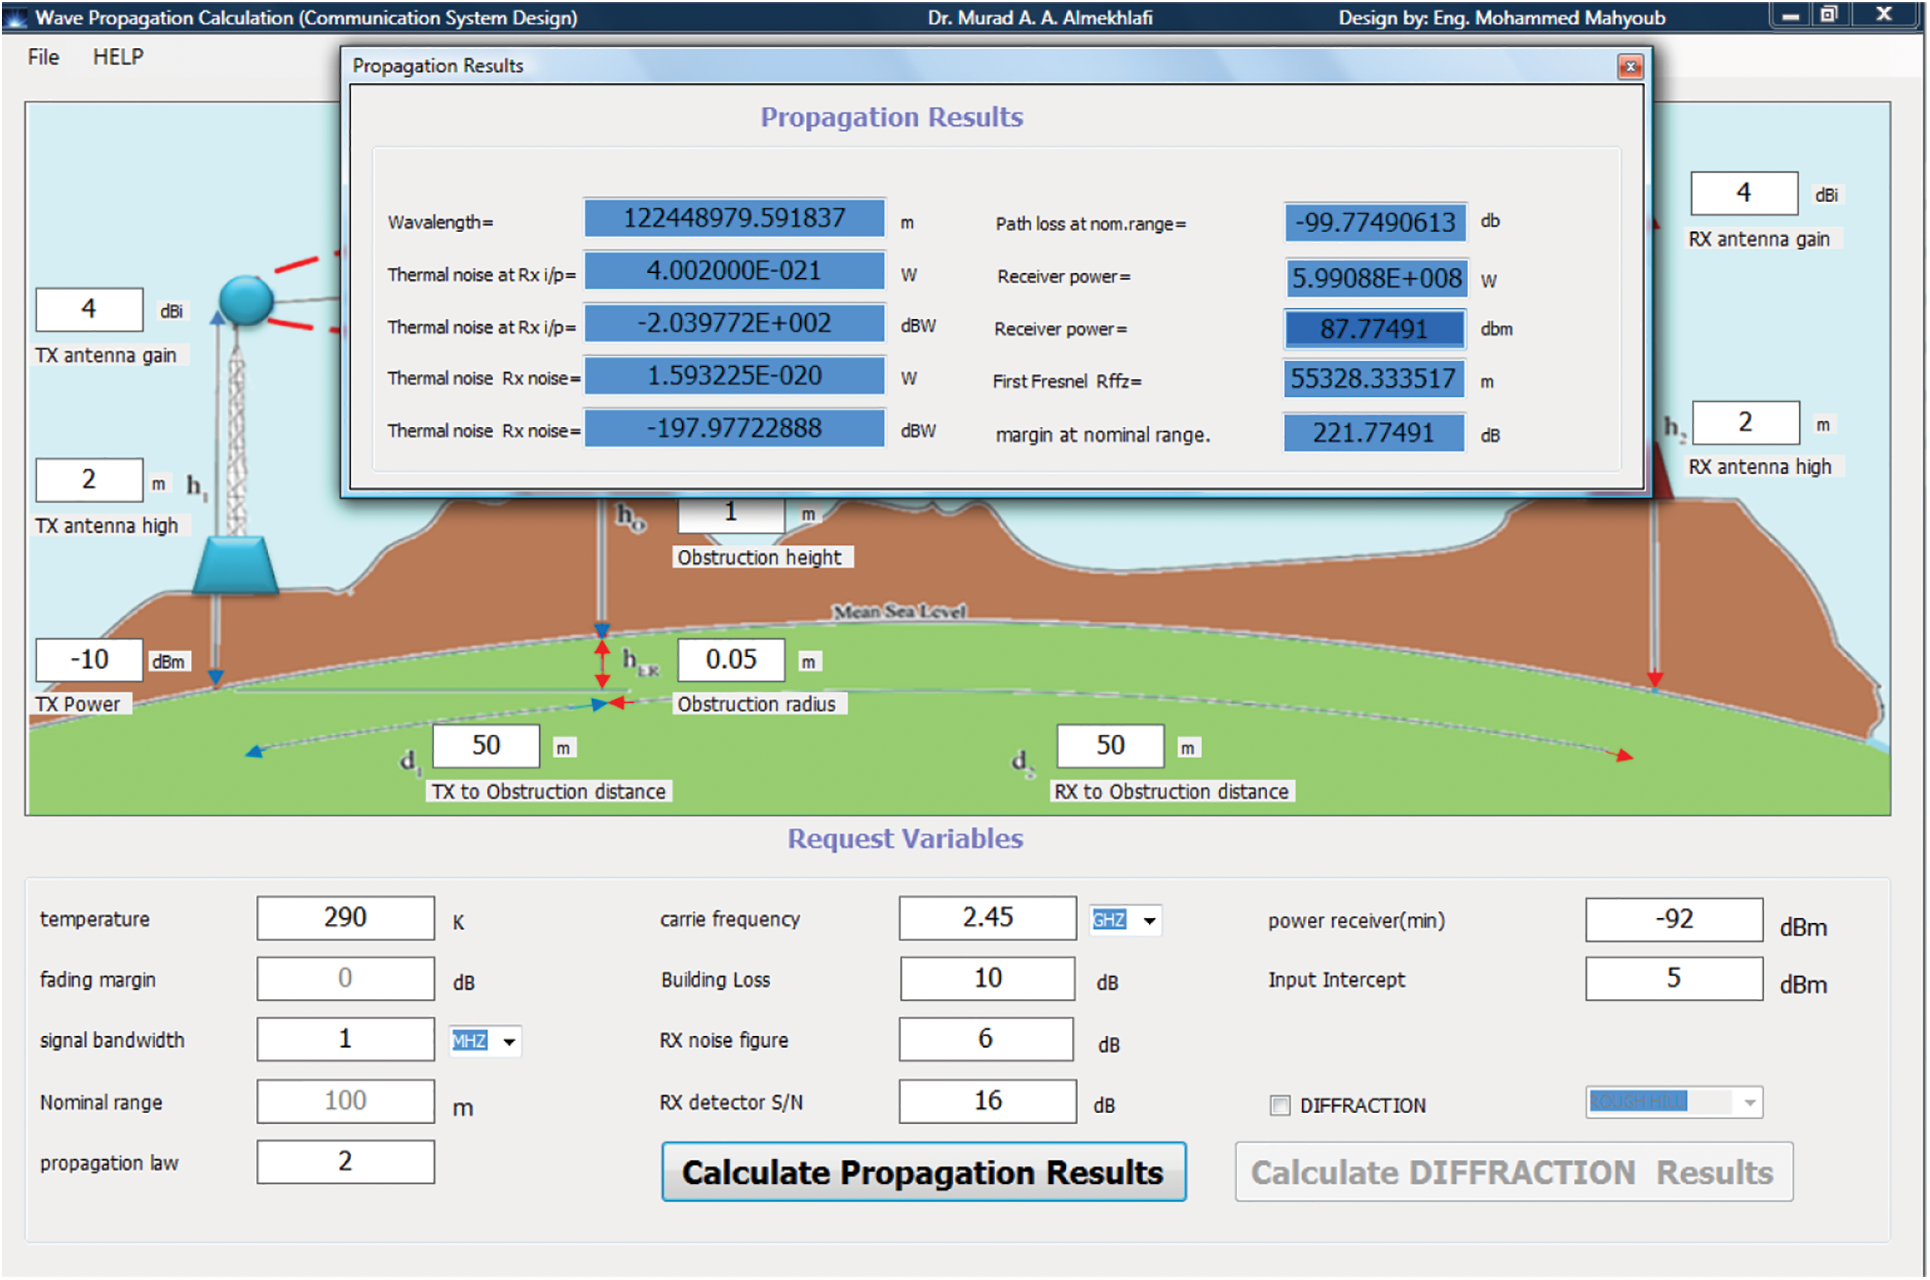This screenshot has width=1930, height=1280.
Task: Enable the DIFFRACTION checkbox
Action: pos(1279,1105)
